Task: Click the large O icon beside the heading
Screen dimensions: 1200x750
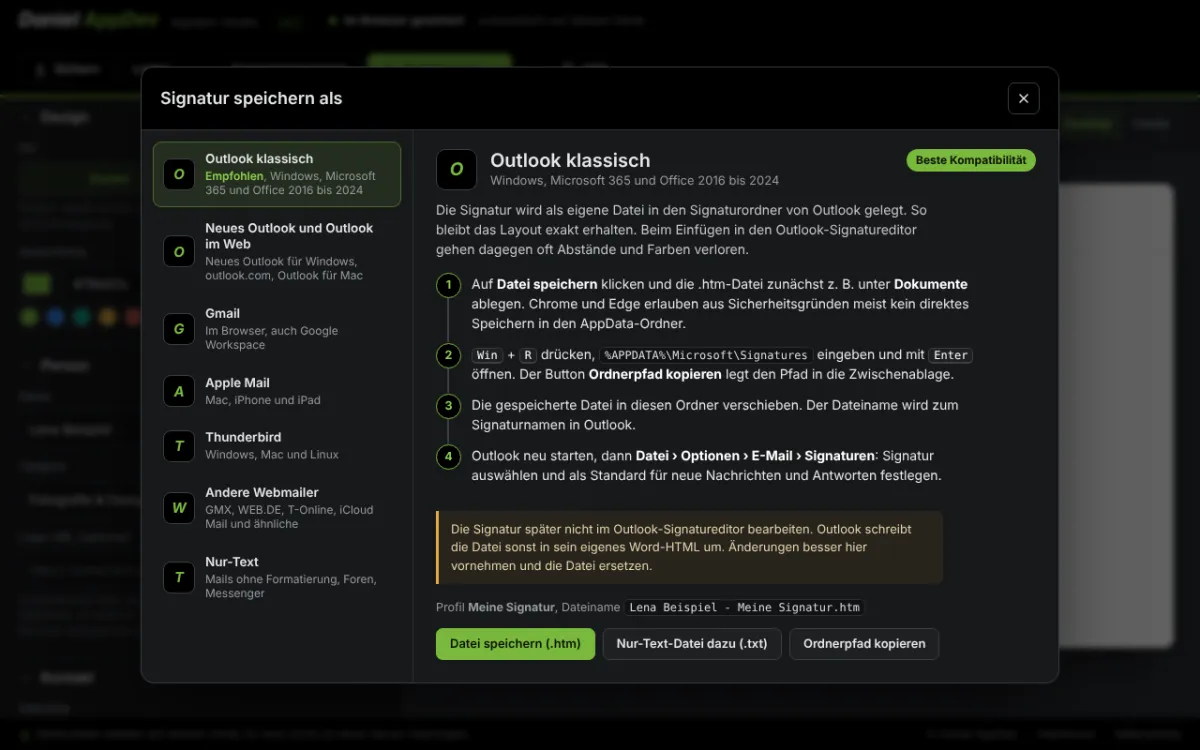Action: (456, 169)
